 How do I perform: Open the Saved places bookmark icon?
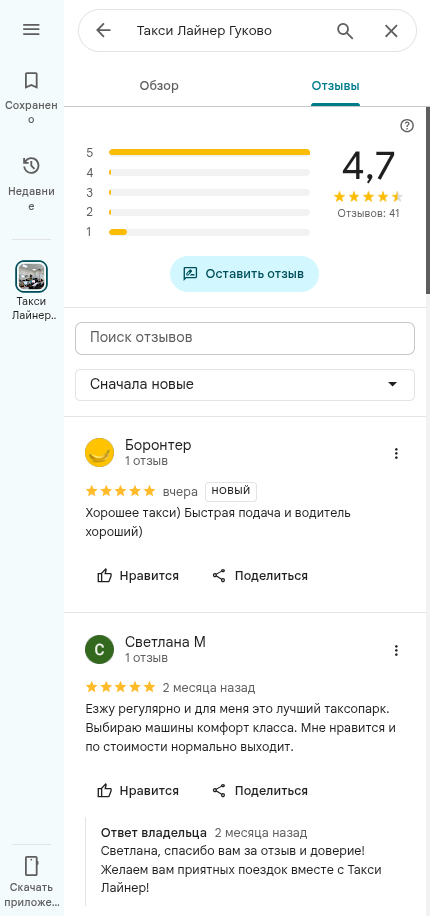pyautogui.click(x=31, y=80)
